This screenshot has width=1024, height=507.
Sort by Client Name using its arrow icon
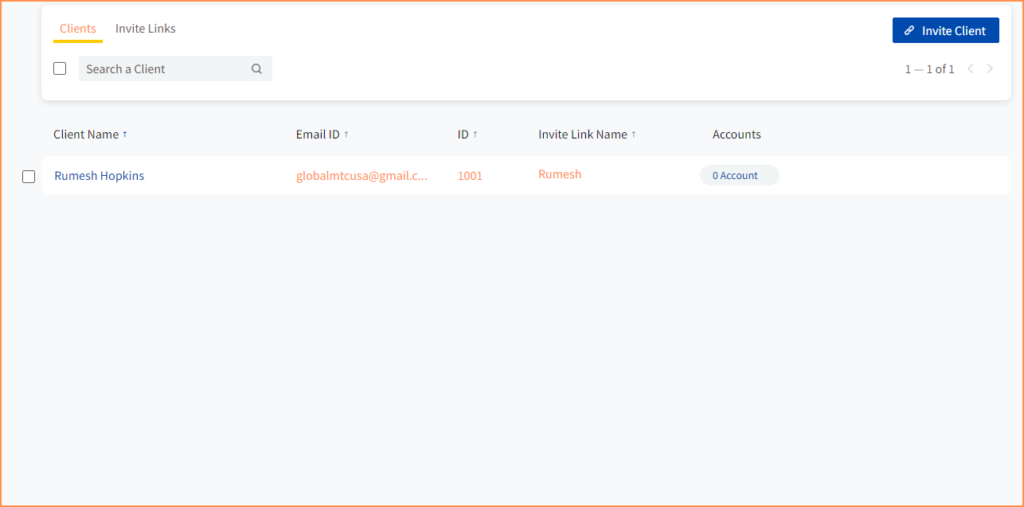click(125, 135)
